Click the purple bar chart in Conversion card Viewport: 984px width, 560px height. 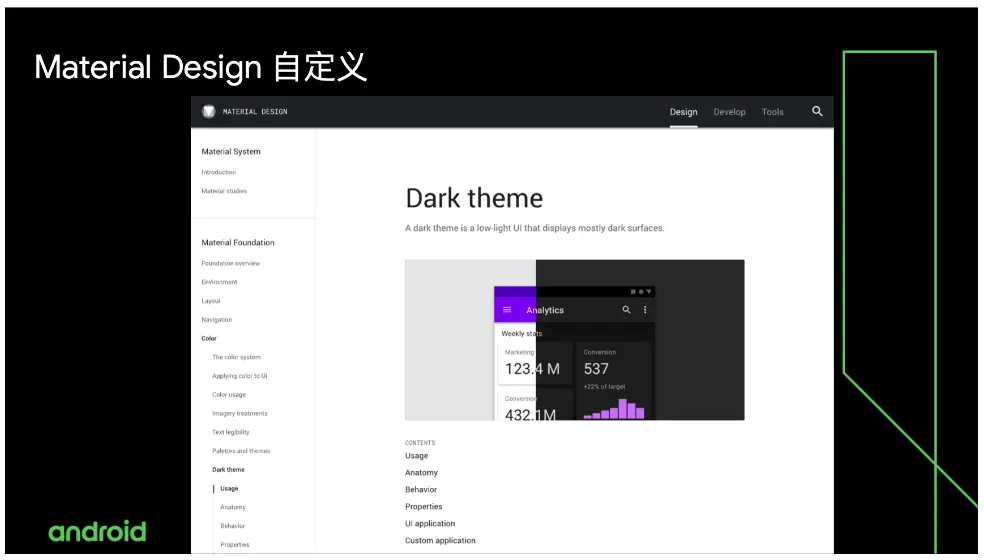pyautogui.click(x=614, y=409)
